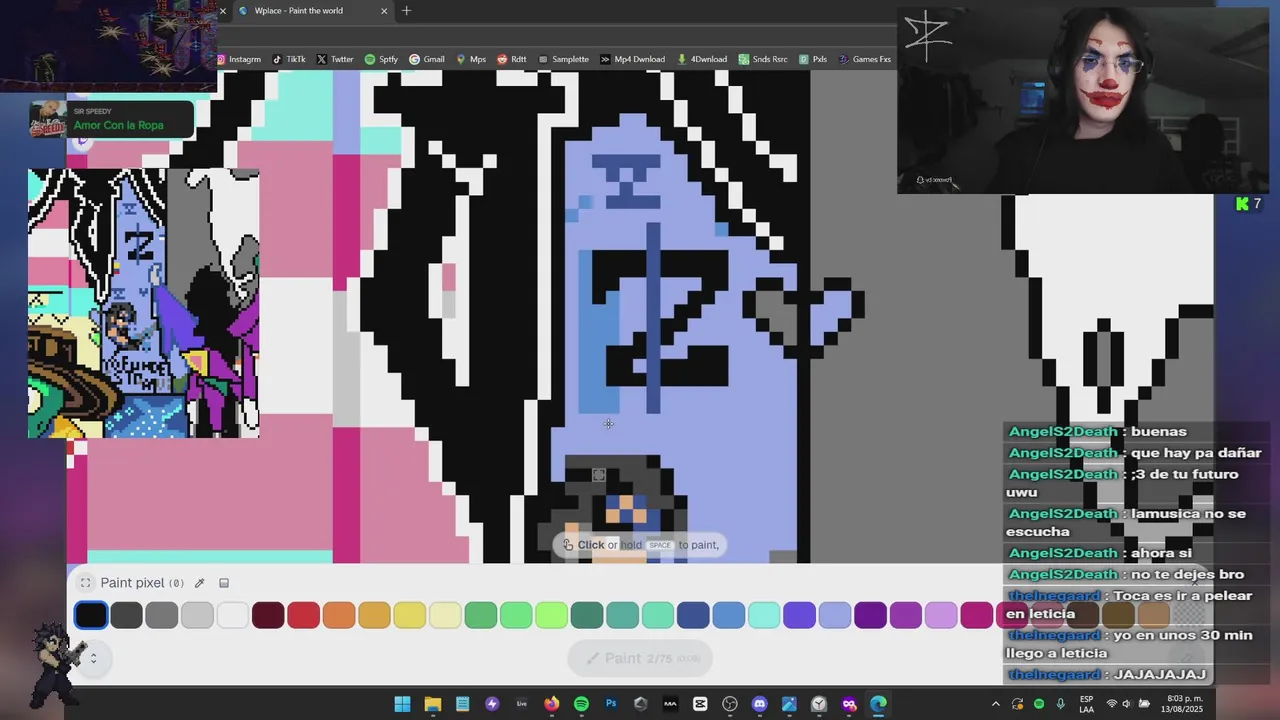Open the Rdtt bookmark
The width and height of the screenshot is (1280, 720).
coord(512,59)
